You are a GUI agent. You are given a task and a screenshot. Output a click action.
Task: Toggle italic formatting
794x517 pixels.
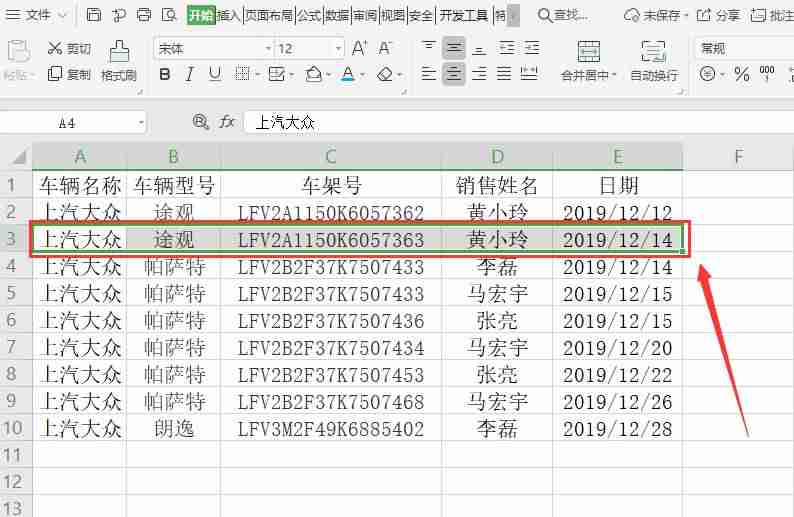[x=189, y=74]
